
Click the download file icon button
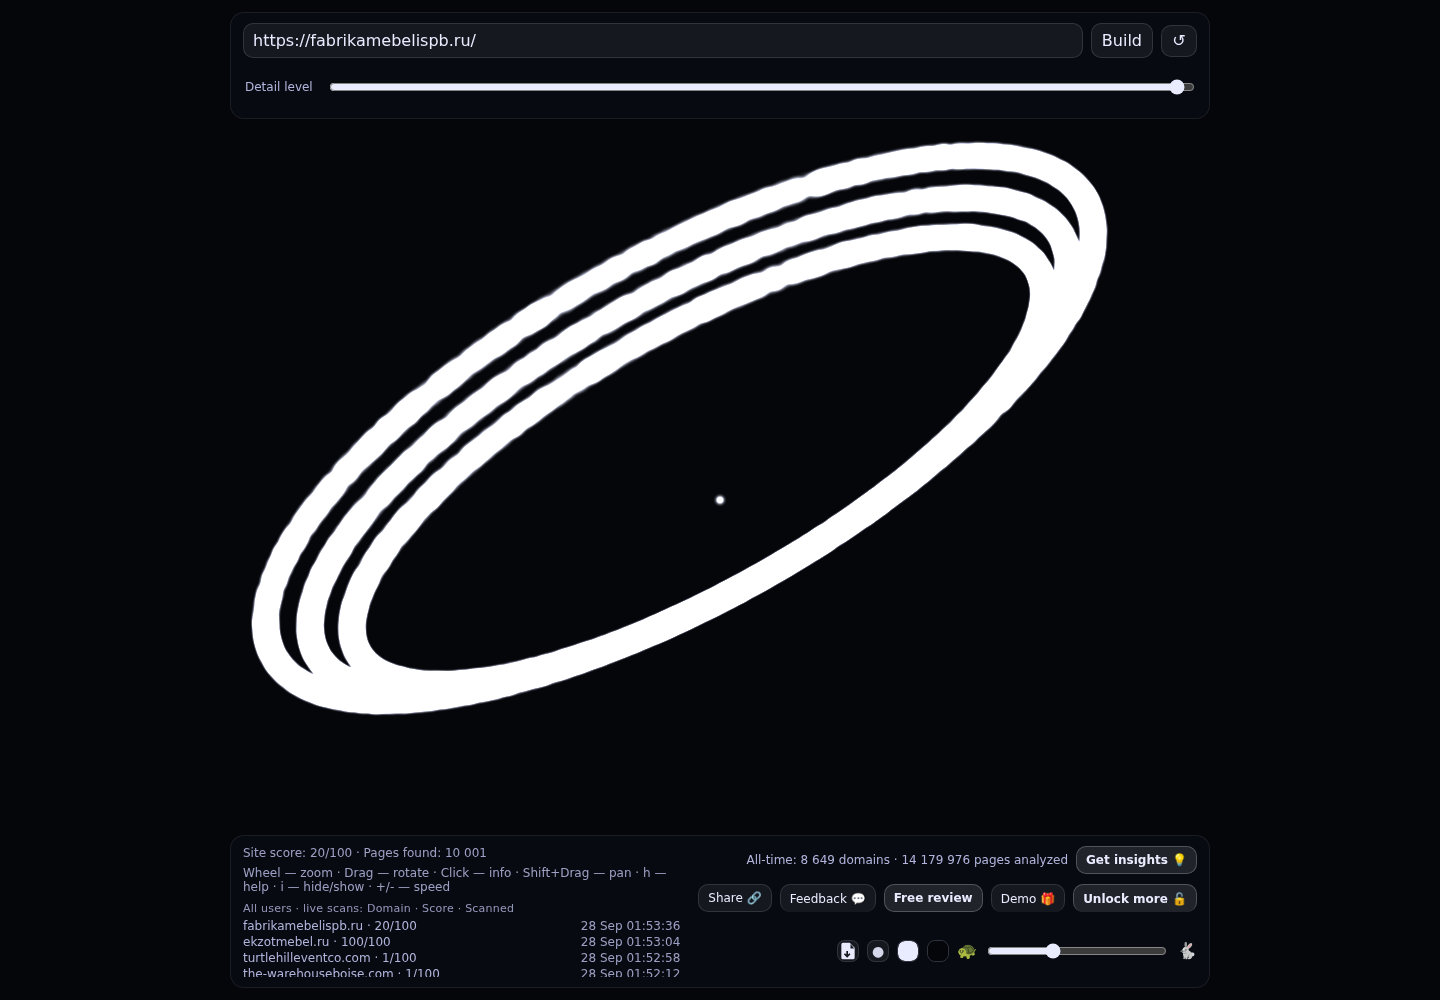click(848, 951)
